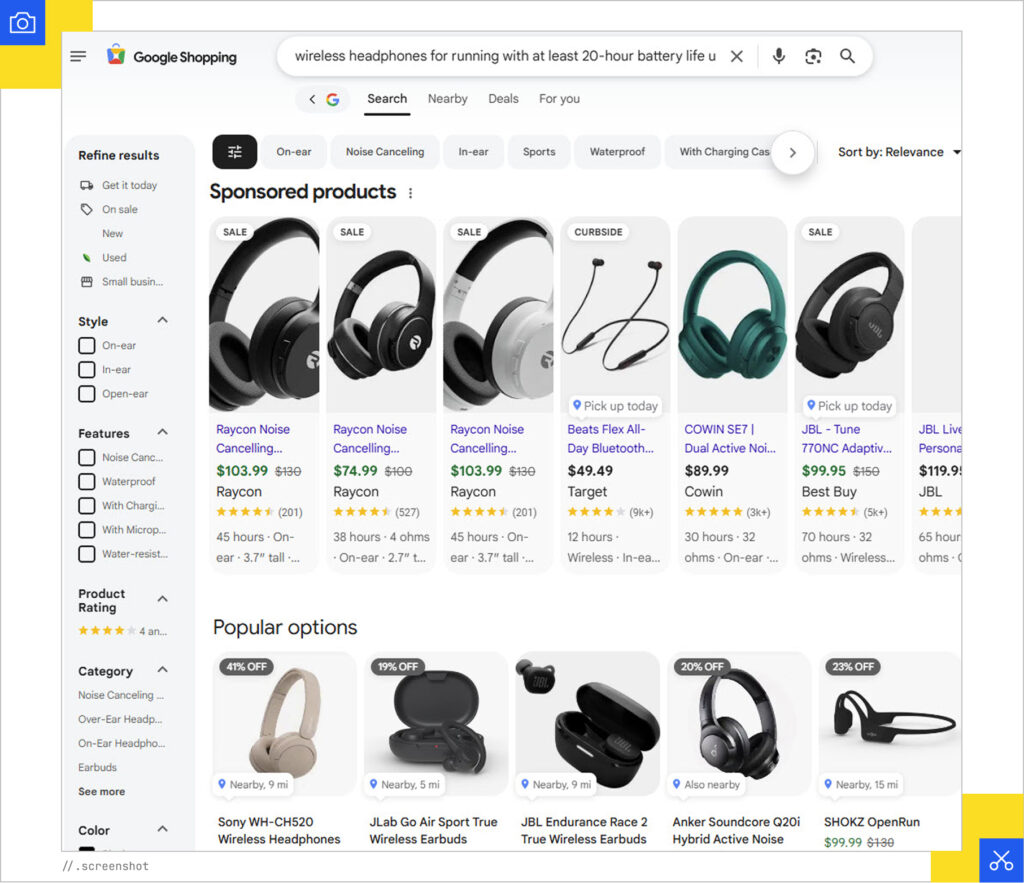Start a voice search with the microphone icon

779,56
